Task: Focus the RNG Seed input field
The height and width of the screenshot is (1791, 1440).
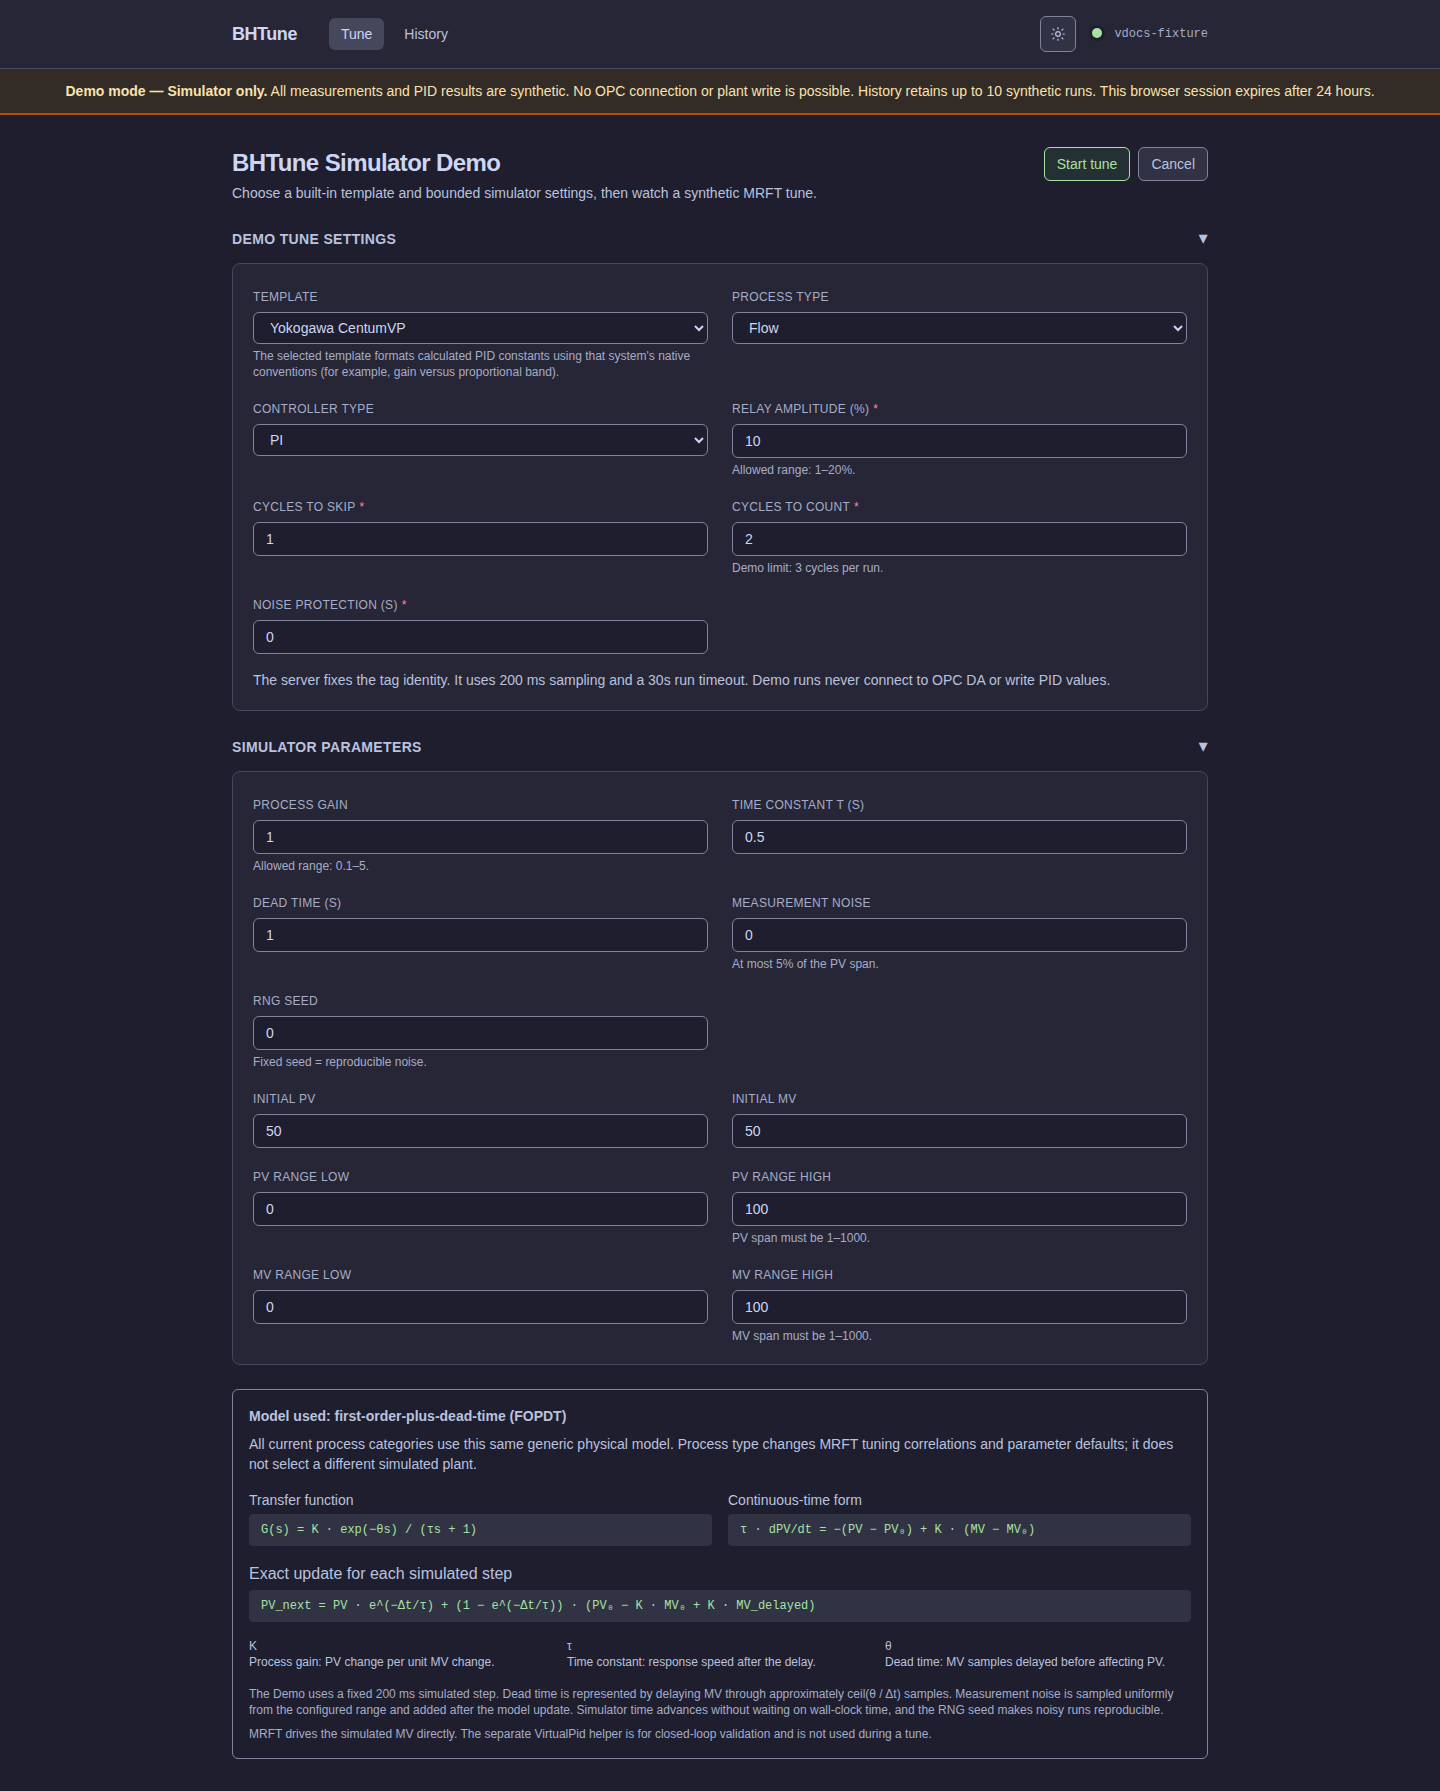Action: [480, 1033]
